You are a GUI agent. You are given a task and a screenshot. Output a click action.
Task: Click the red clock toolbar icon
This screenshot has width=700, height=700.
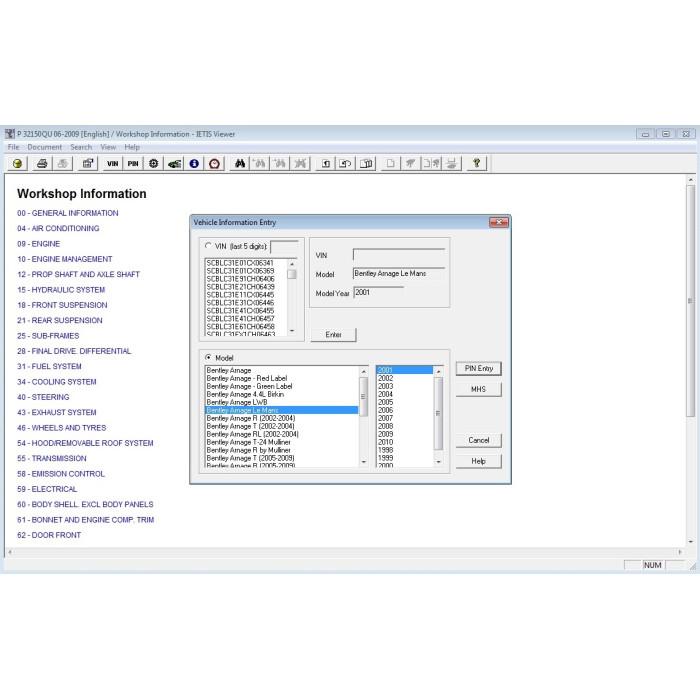point(214,164)
